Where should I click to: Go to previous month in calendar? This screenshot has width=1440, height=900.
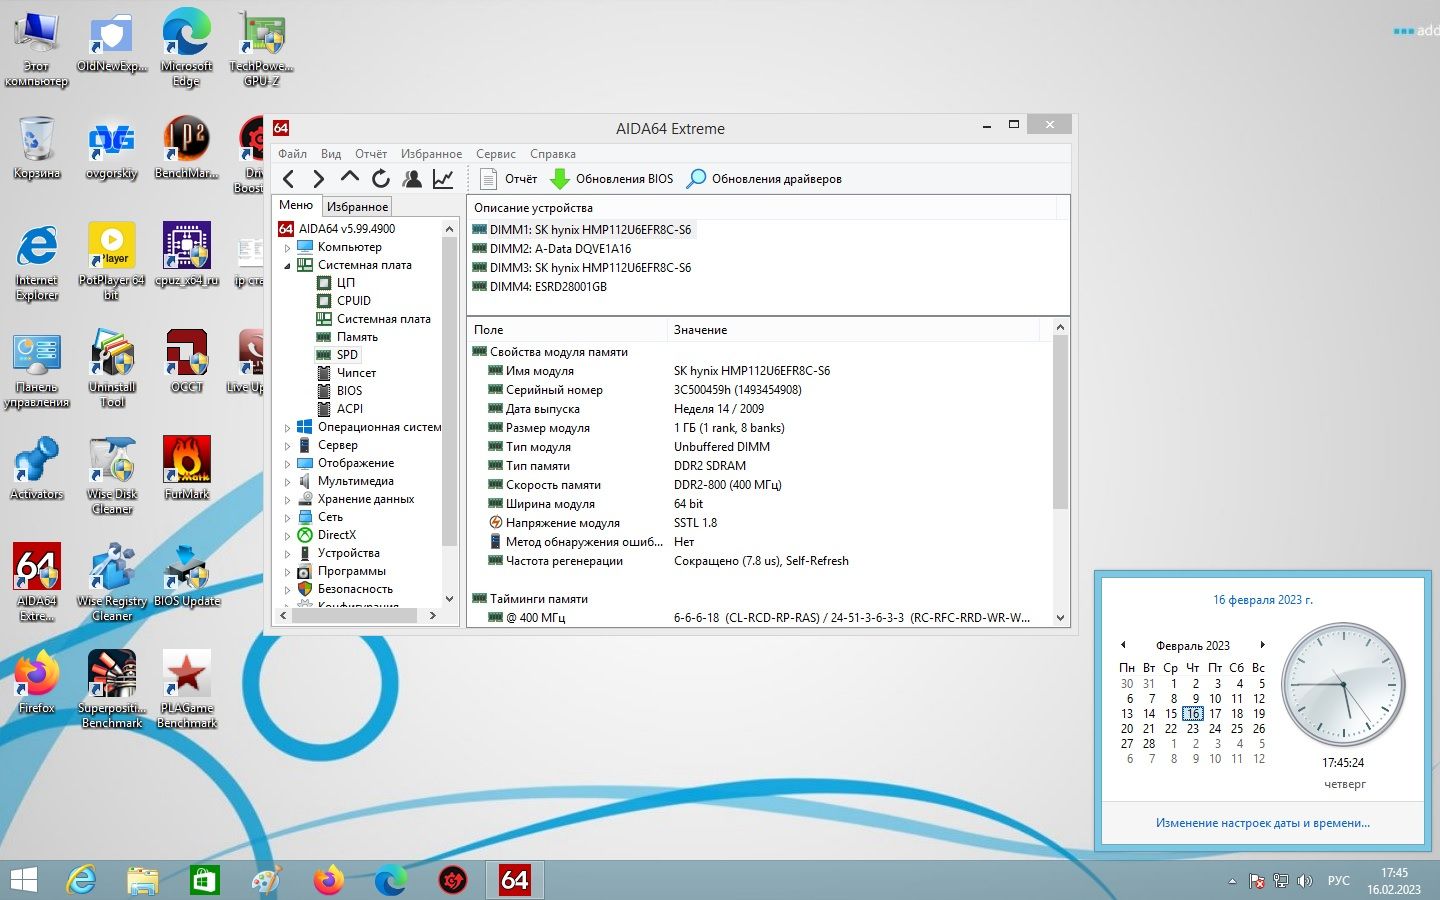point(1123,645)
